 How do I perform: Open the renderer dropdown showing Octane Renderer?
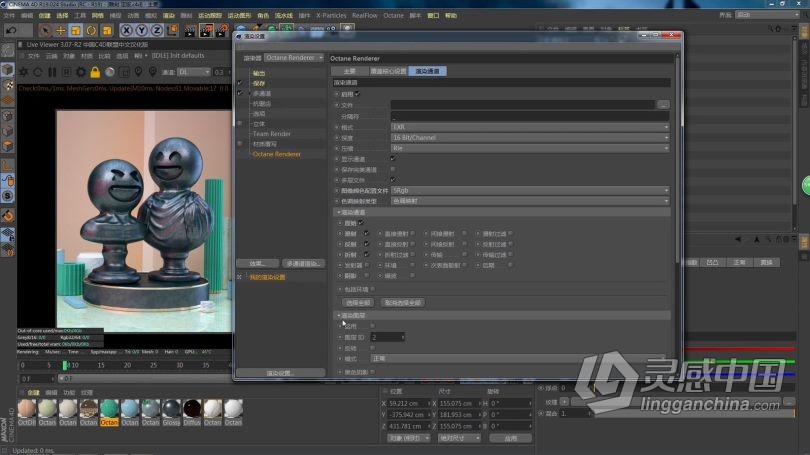click(x=294, y=58)
